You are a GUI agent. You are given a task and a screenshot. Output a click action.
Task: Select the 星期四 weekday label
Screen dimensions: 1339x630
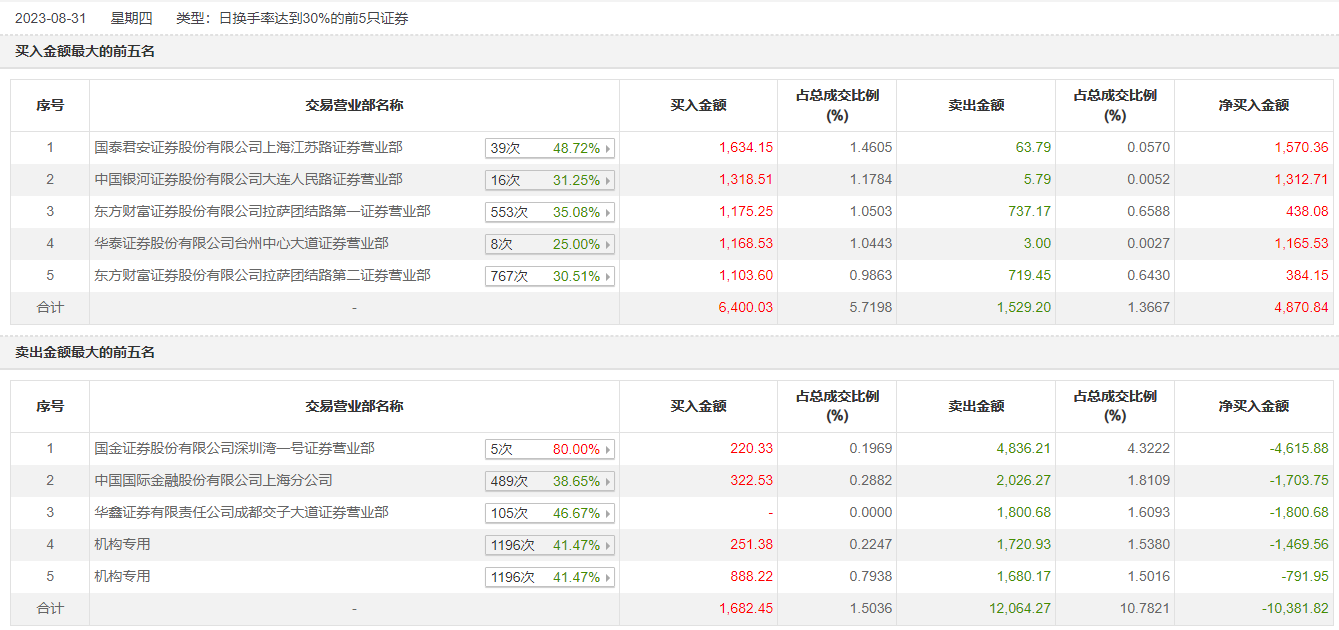coord(132,18)
